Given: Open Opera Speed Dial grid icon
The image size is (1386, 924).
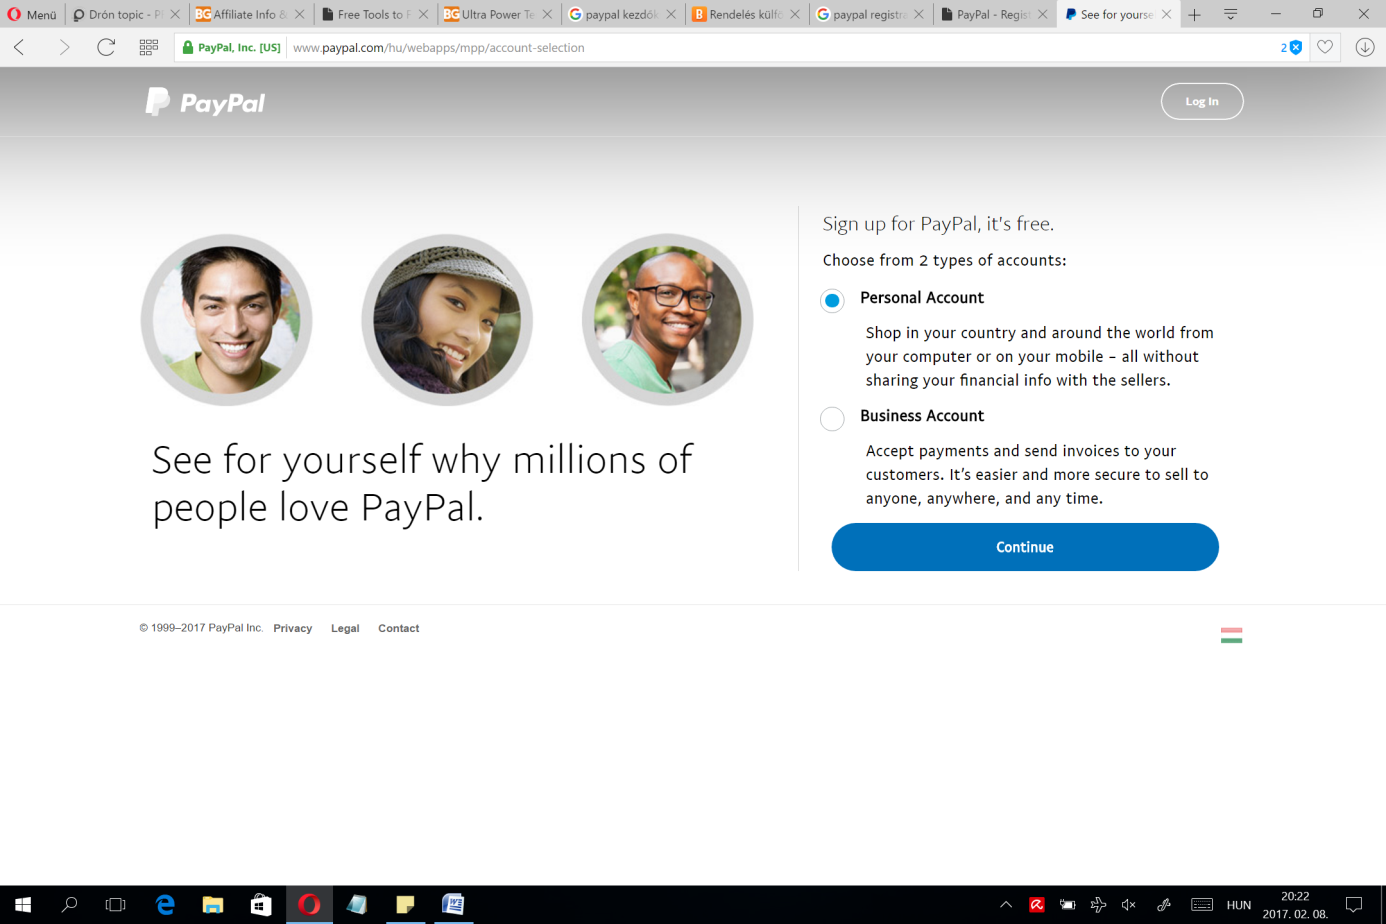Looking at the screenshot, I should [x=149, y=47].
